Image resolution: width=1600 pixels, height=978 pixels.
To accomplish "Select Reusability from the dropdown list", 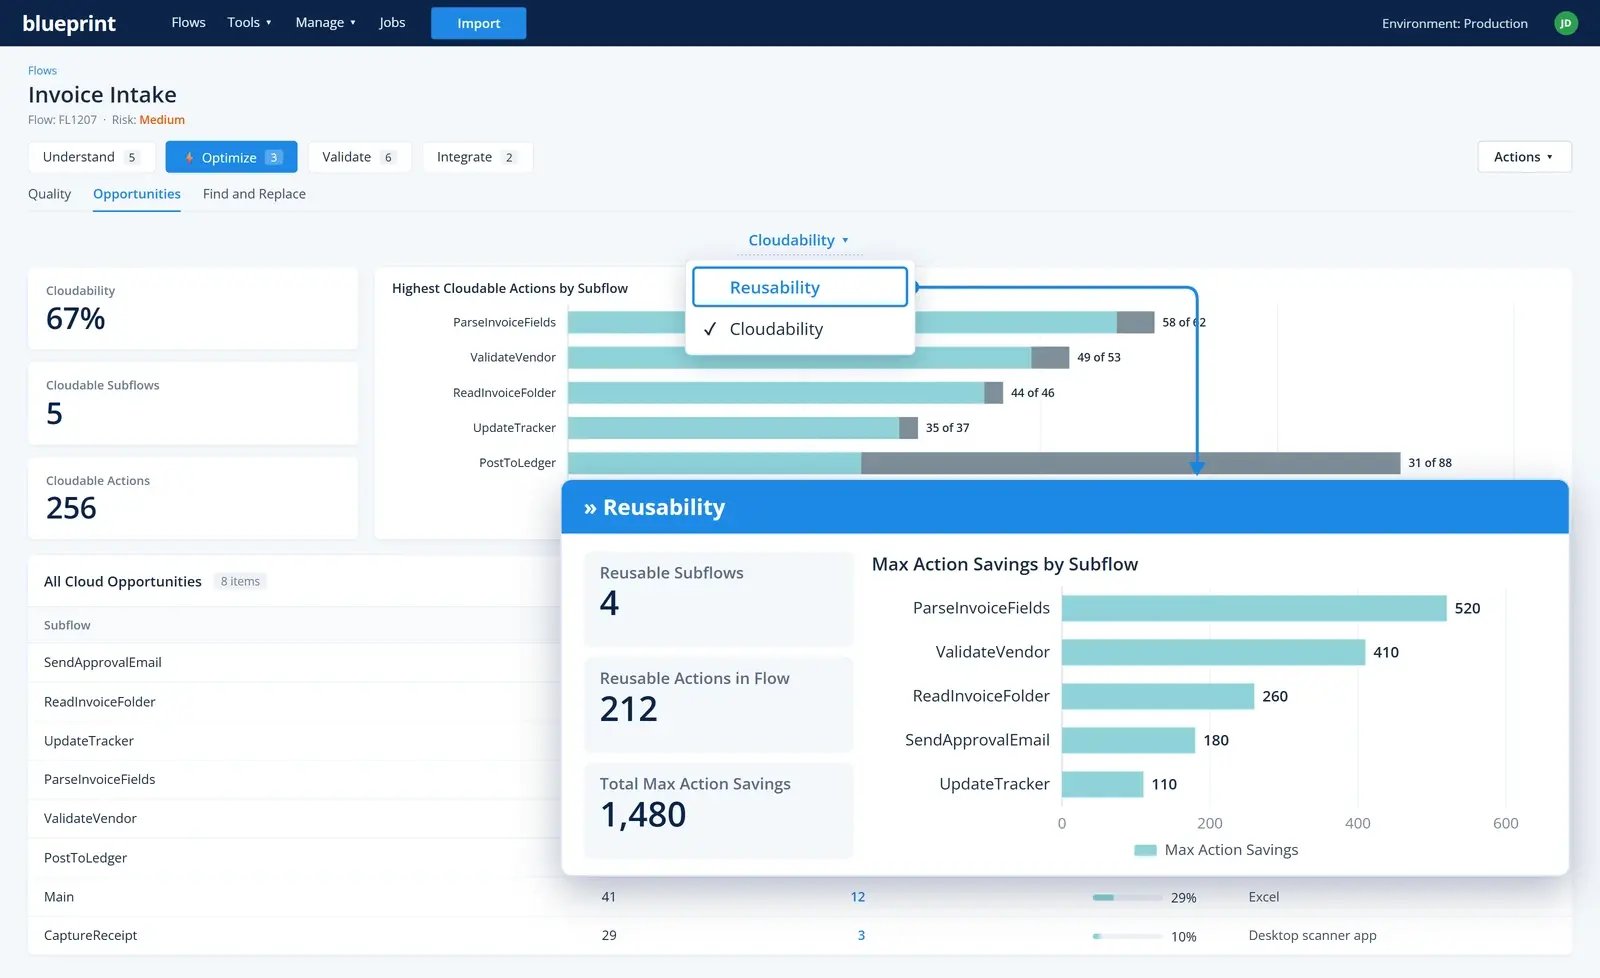I will 800,287.
